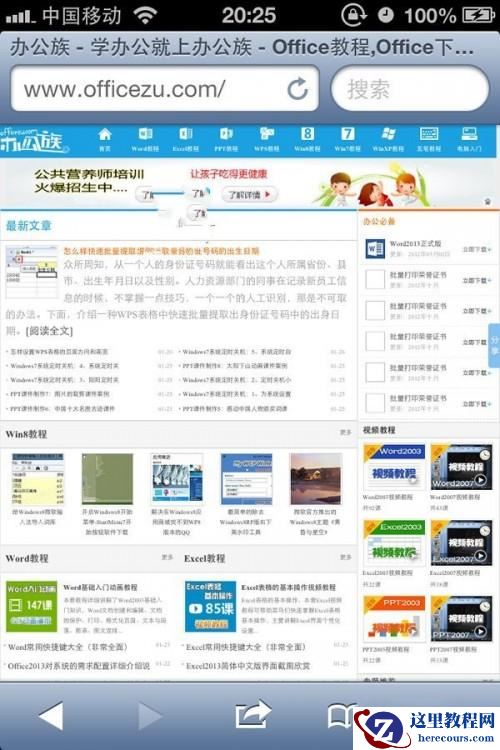Open the Excel教程 navigation icon
The image size is (500, 750).
186,139
